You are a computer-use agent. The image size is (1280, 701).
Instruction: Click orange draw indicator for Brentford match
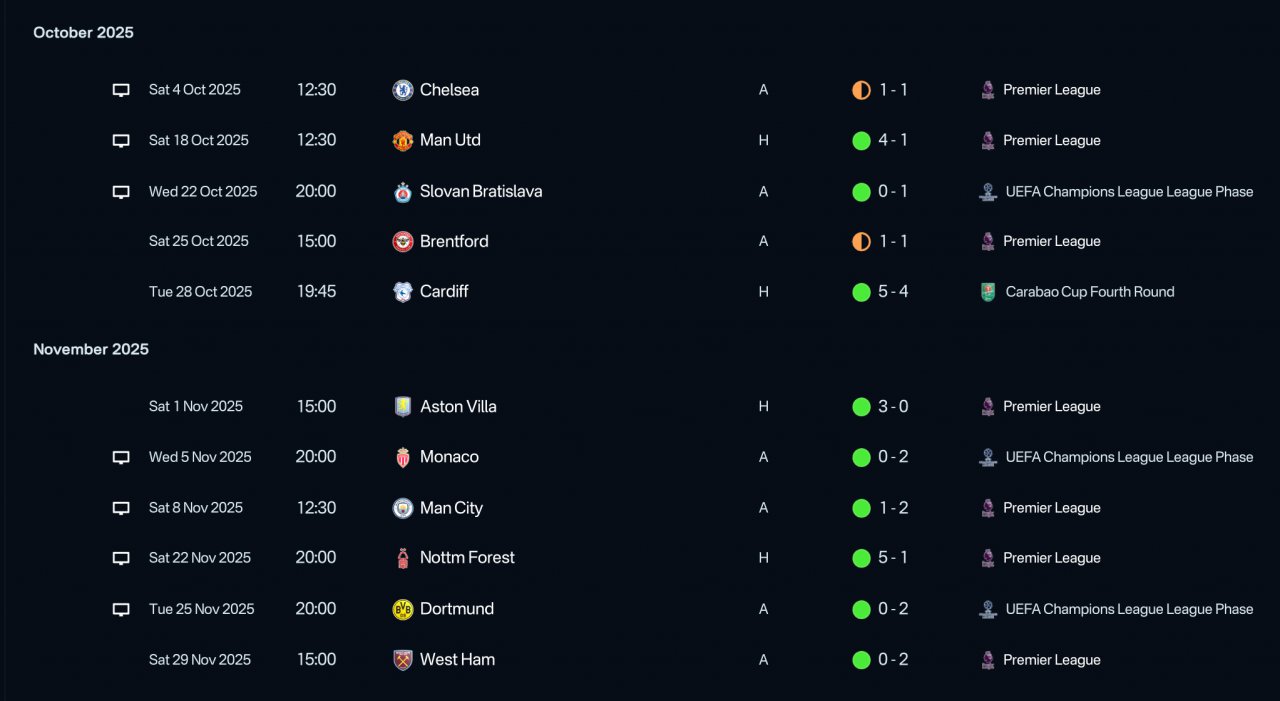[861, 241]
